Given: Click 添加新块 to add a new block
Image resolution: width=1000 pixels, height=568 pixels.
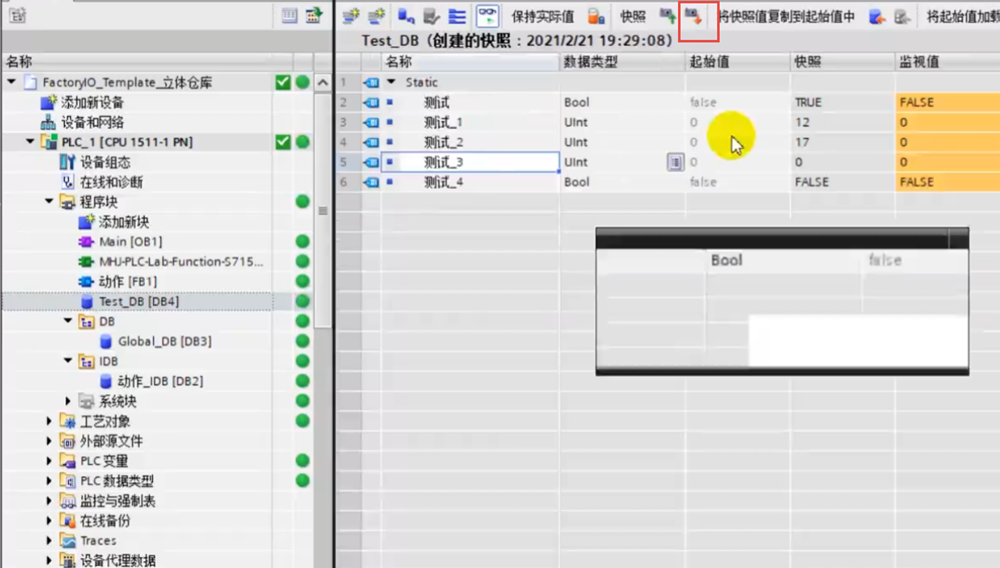Looking at the screenshot, I should pos(123,222).
